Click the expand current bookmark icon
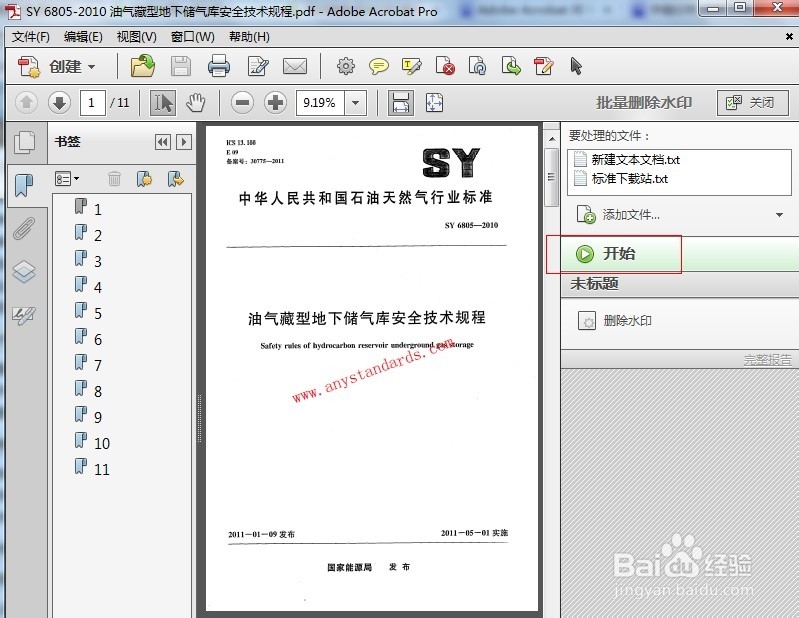Image resolution: width=799 pixels, height=618 pixels. 175,179
